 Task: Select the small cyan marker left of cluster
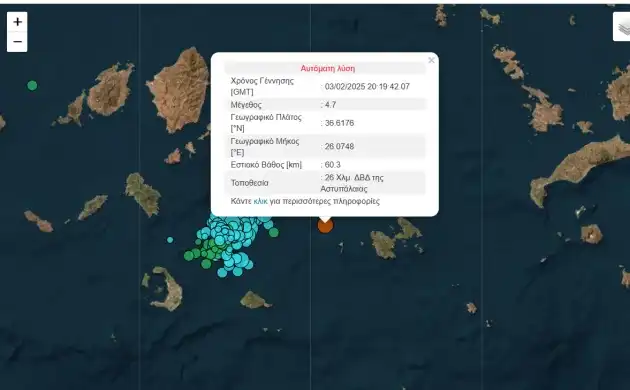170,240
